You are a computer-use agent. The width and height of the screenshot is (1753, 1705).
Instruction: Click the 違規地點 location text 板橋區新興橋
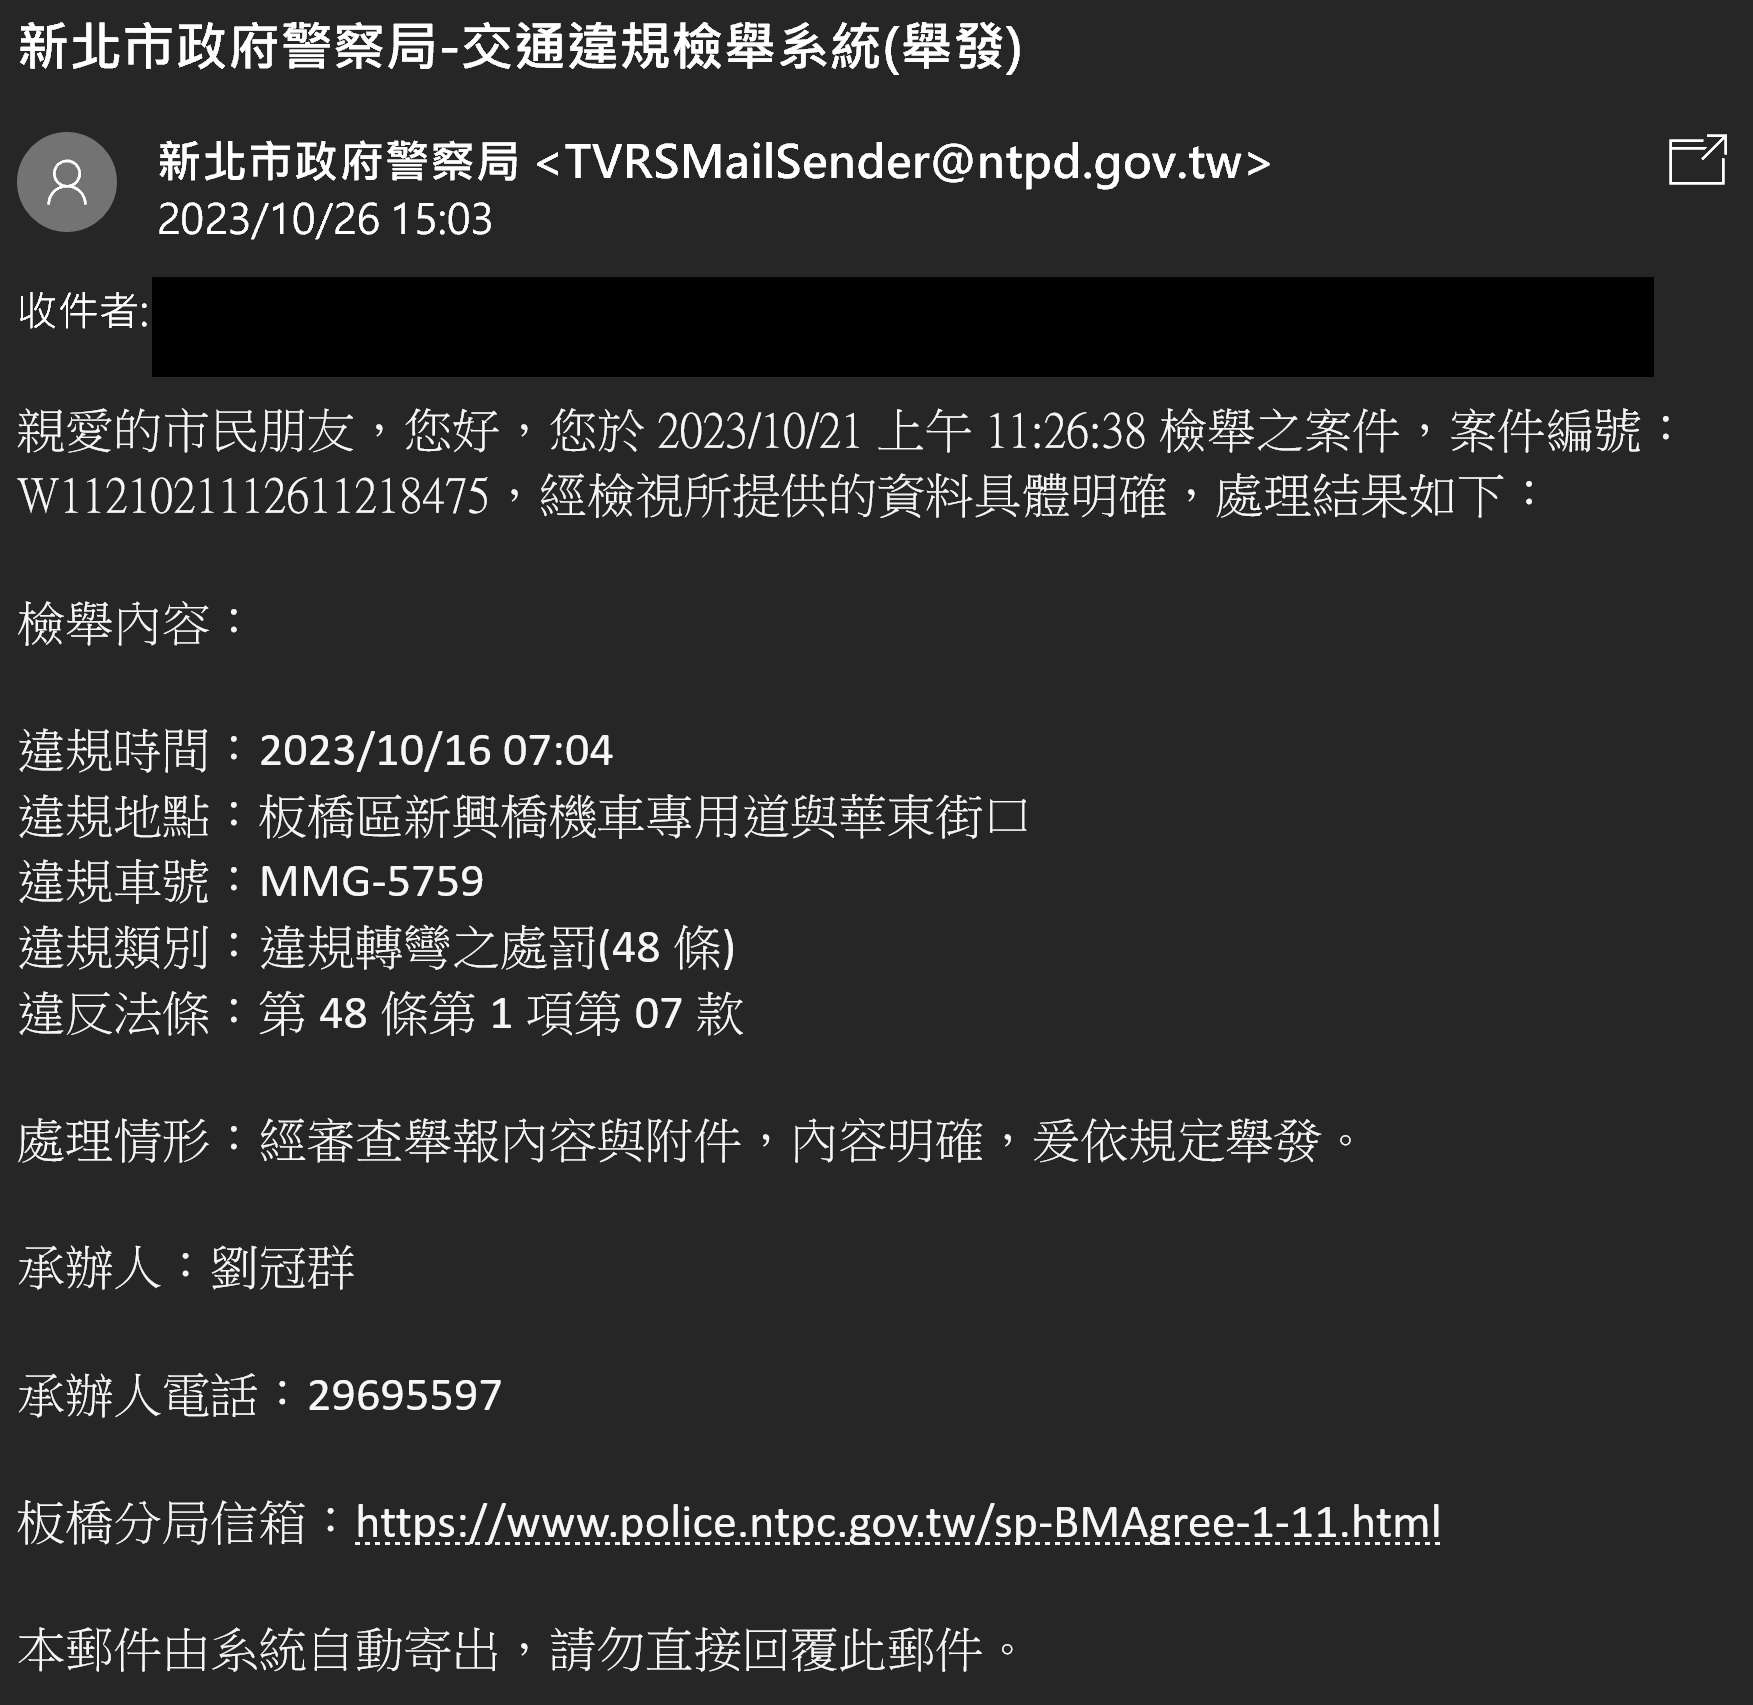[x=403, y=817]
